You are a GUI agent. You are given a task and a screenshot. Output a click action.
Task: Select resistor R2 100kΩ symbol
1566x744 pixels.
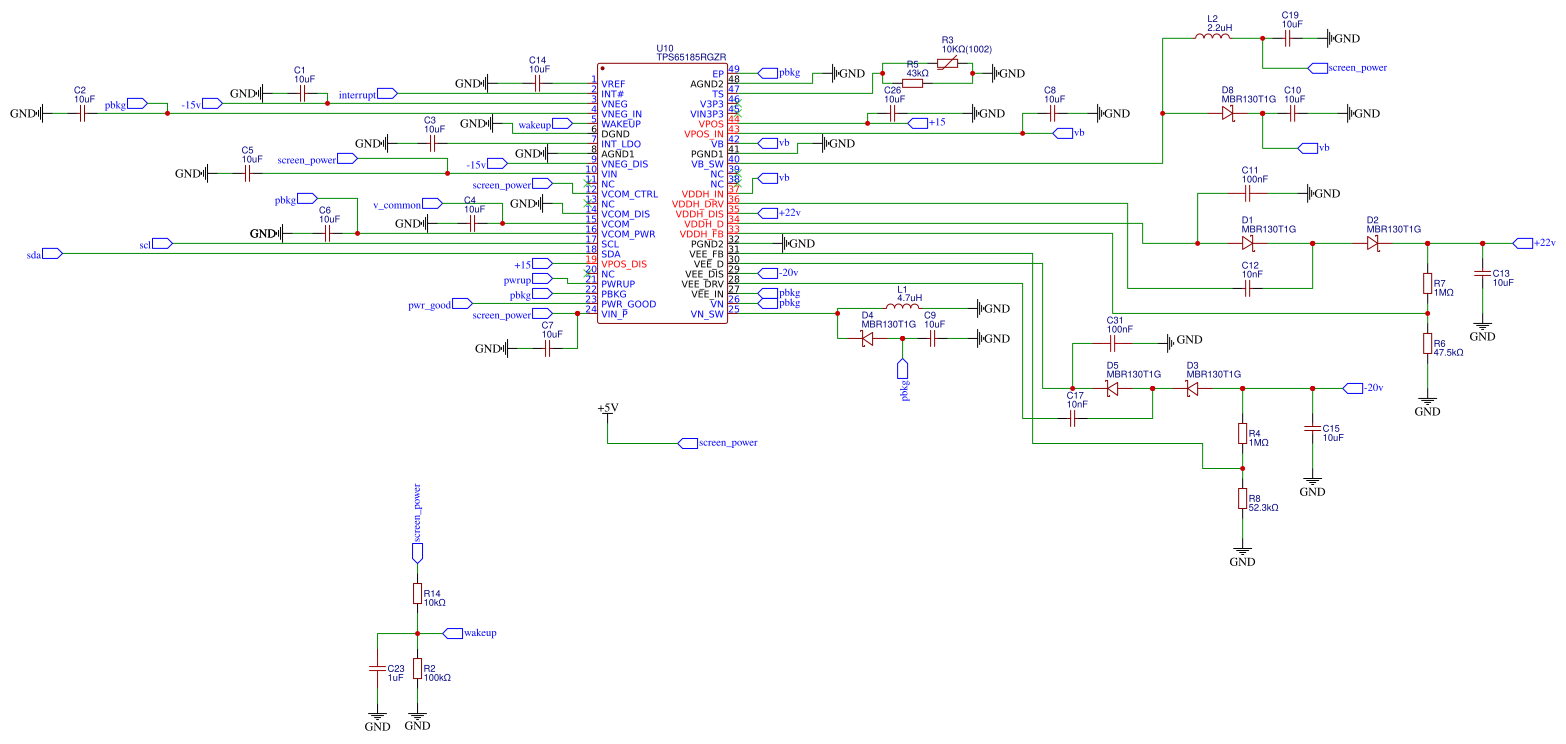tap(417, 668)
